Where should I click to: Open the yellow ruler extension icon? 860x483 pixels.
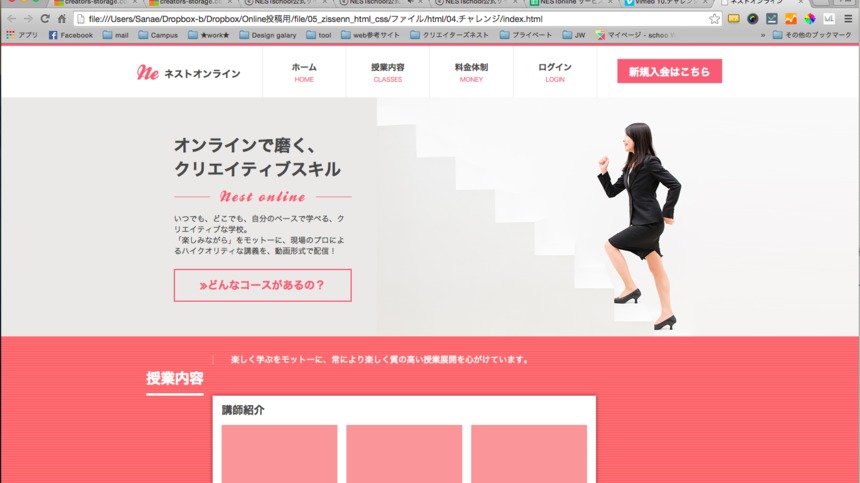click(733, 19)
